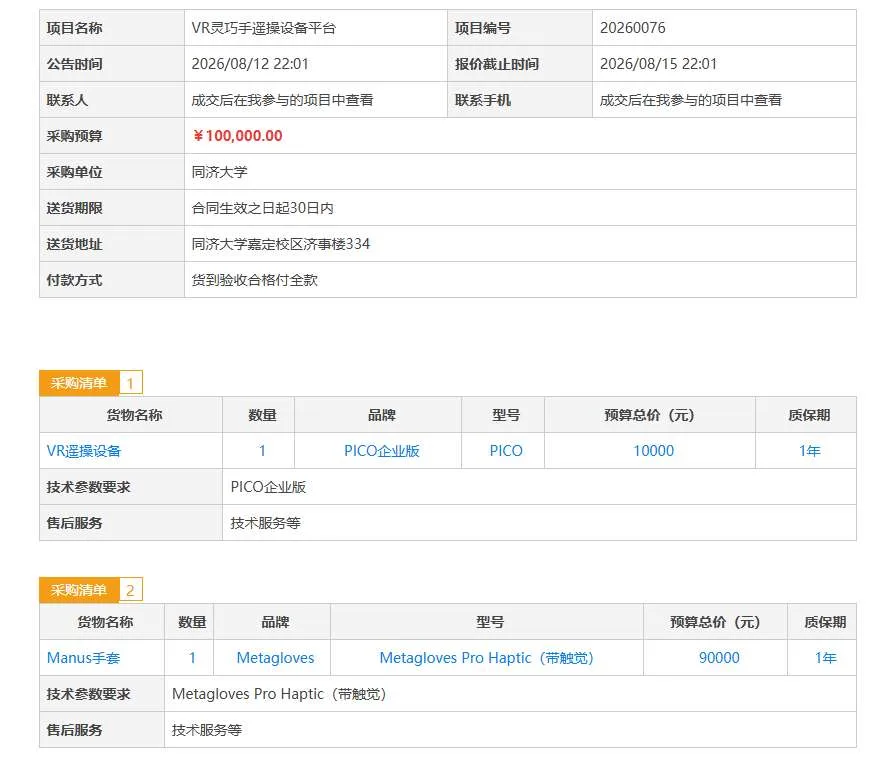Click delivery address 同济大学嘉定校区济事楼334
The height and width of the screenshot is (761, 890).
point(280,244)
